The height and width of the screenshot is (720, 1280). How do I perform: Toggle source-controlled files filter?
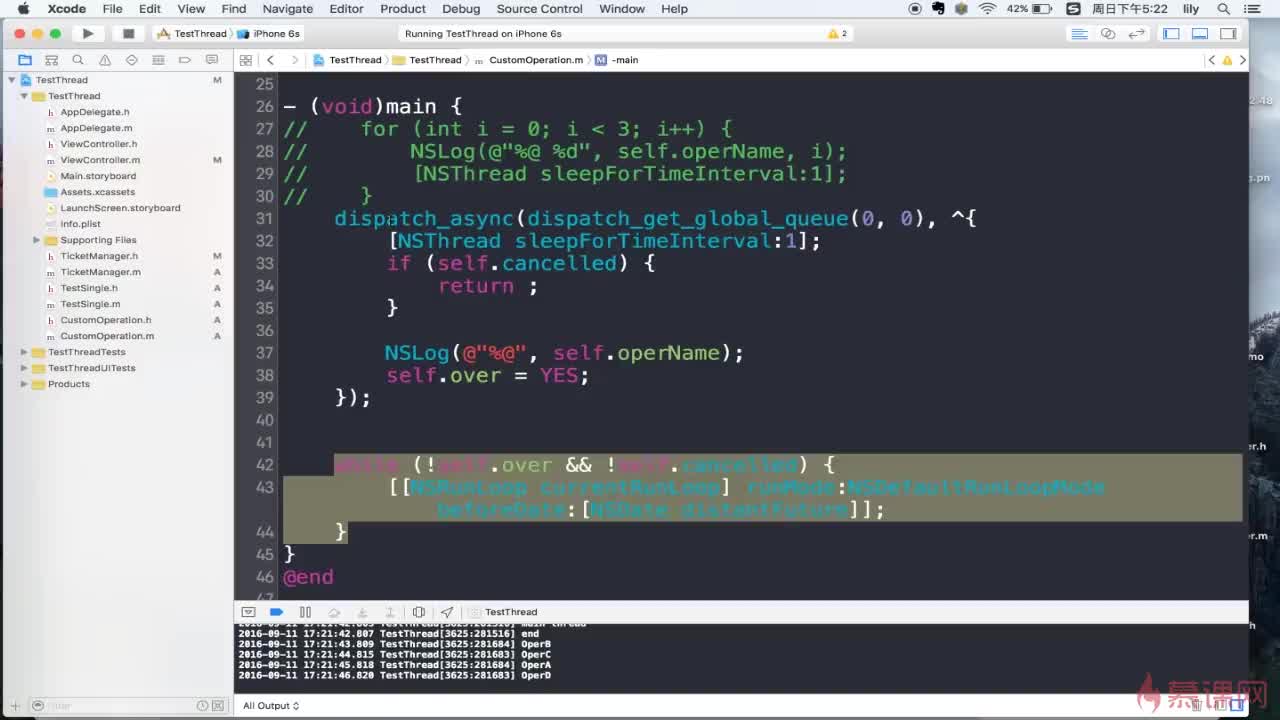pyautogui.click(x=218, y=706)
